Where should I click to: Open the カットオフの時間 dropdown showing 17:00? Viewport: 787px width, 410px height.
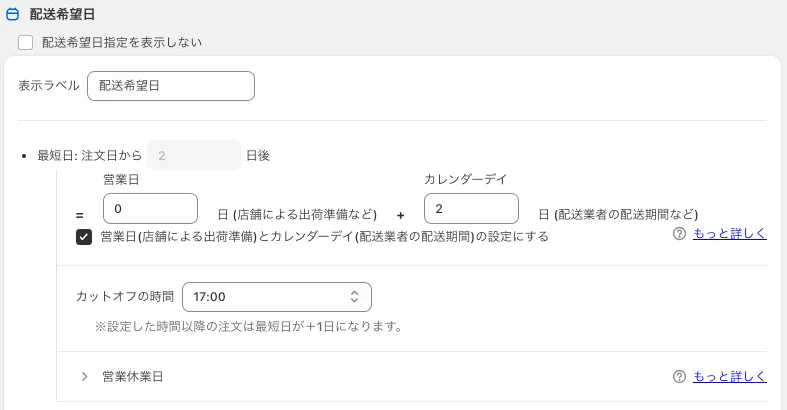(x=276, y=297)
